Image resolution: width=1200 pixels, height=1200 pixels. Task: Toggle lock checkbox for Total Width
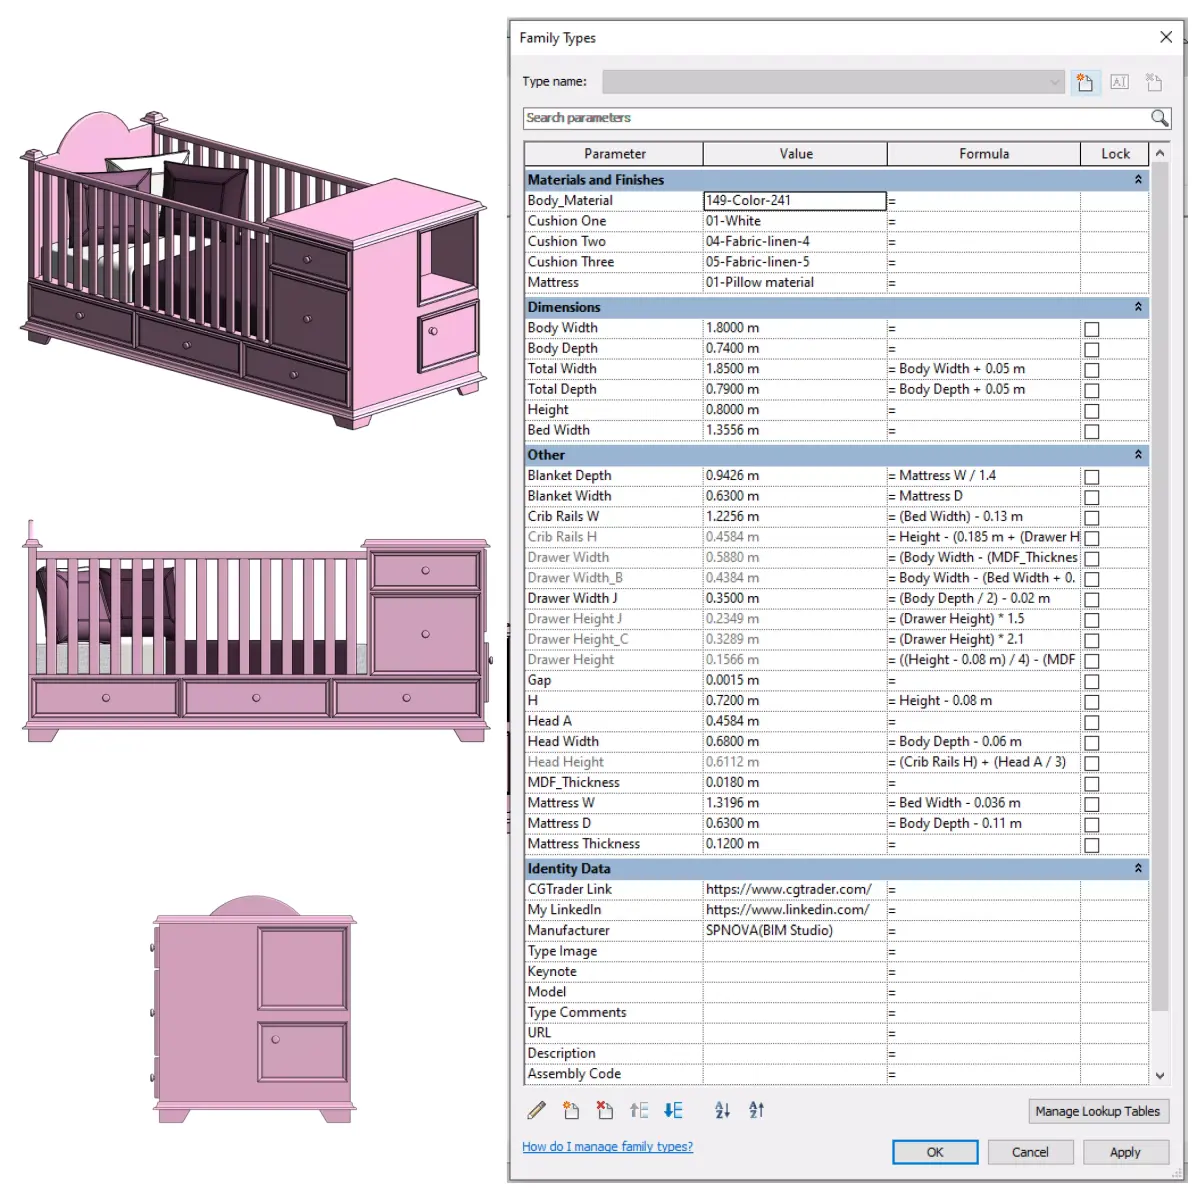click(1092, 370)
